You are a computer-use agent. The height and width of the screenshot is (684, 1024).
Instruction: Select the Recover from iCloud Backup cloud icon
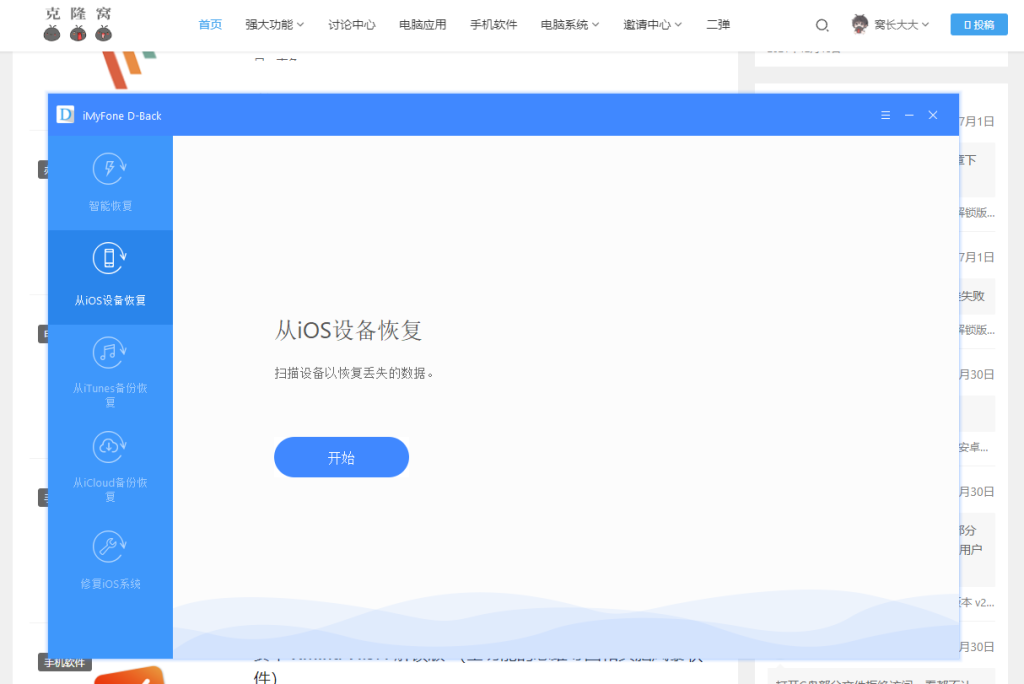(x=109, y=448)
